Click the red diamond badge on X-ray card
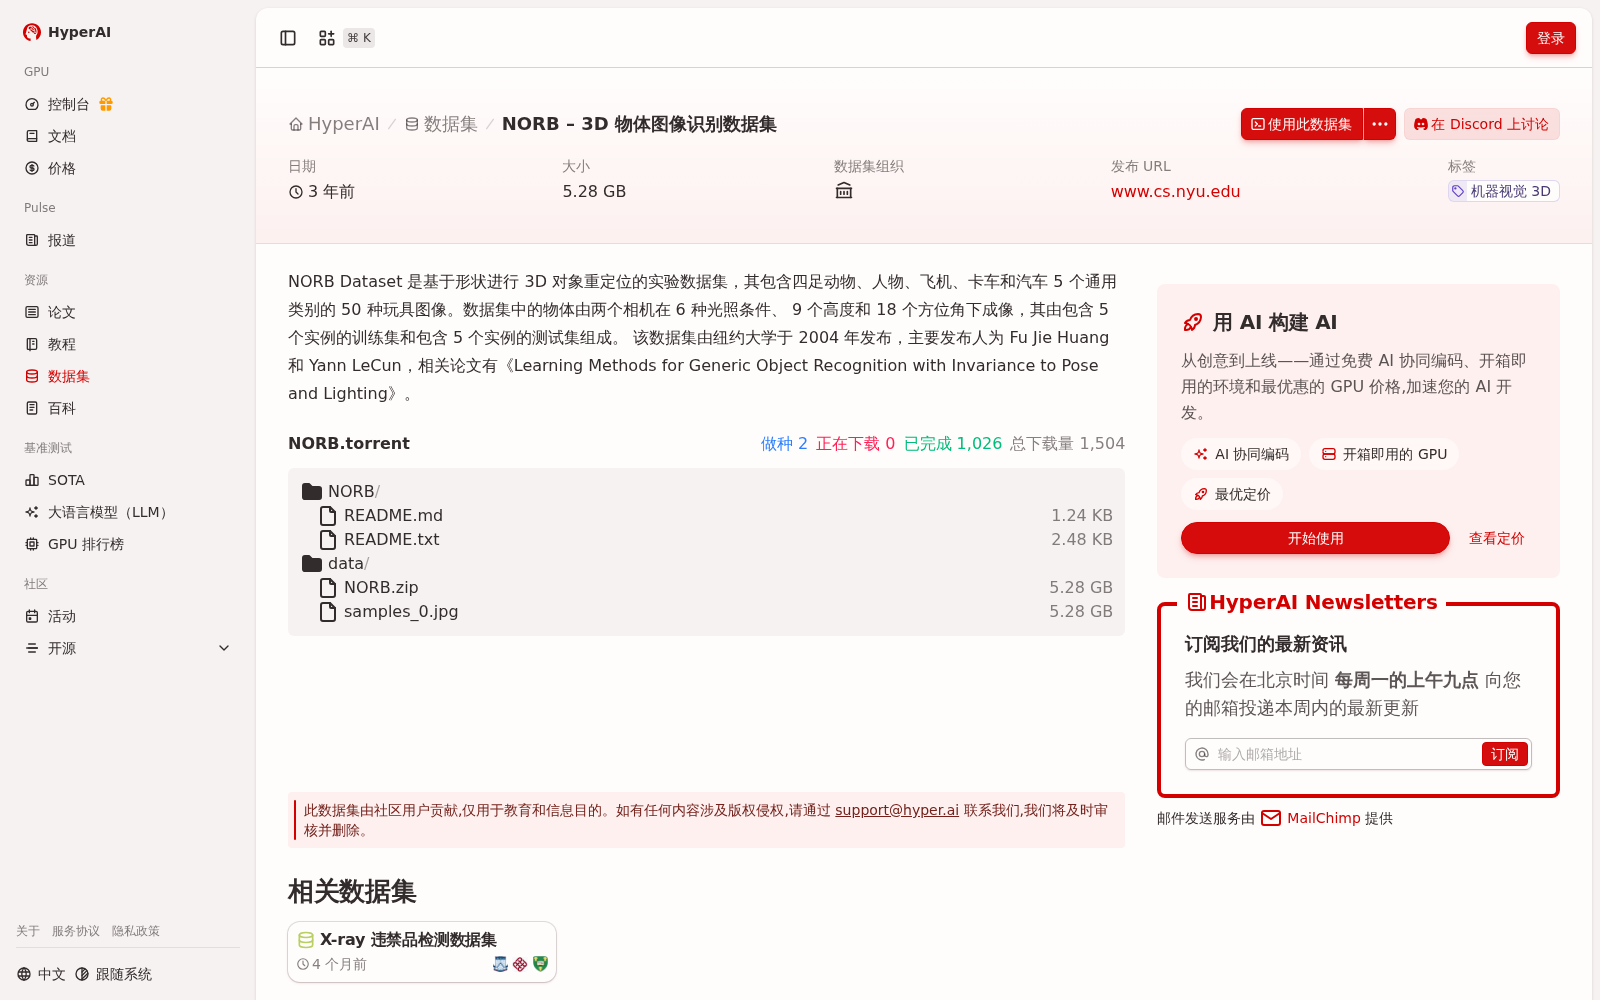Image resolution: width=1600 pixels, height=1000 pixels. tap(520, 964)
